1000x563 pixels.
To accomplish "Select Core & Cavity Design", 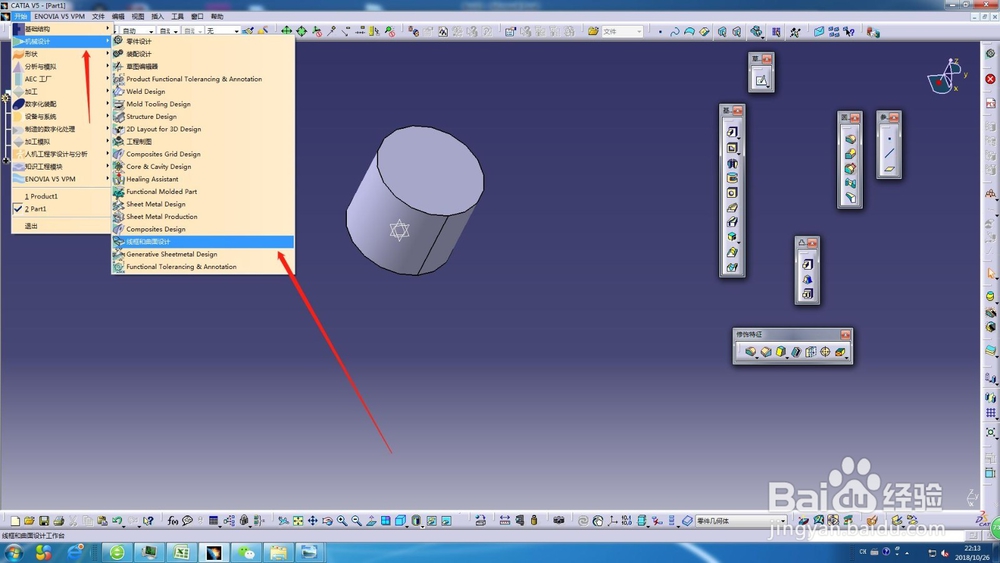I will coord(203,166).
